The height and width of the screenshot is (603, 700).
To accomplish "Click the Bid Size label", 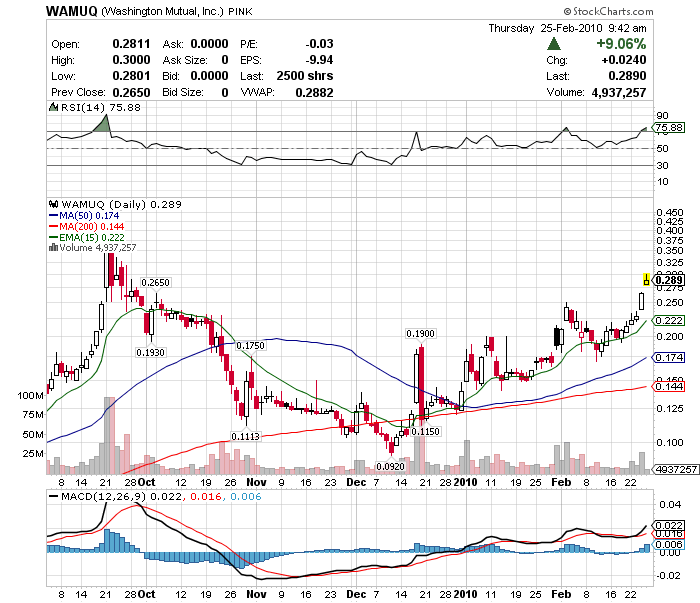I will coord(183,92).
